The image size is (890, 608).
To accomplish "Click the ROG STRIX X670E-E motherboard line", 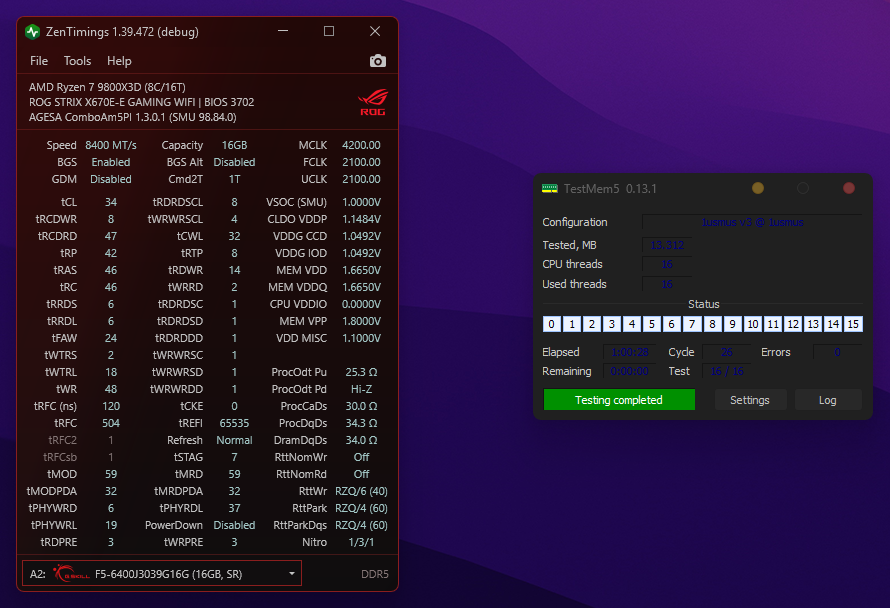I will point(141,102).
